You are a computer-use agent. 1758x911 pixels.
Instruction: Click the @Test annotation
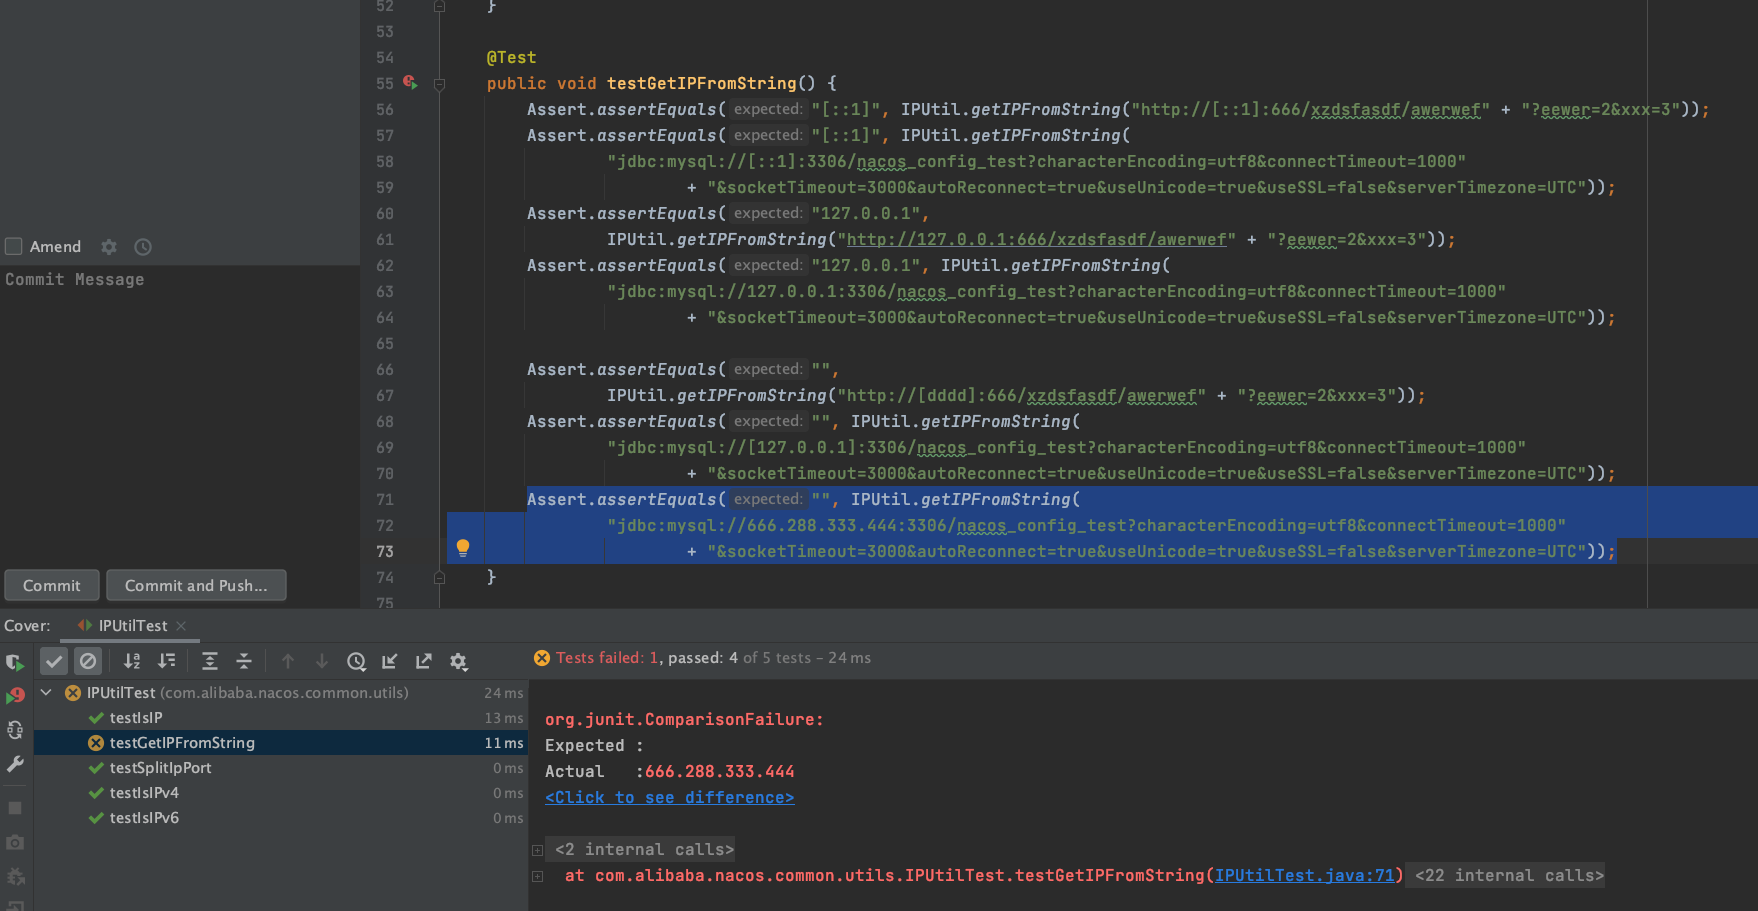(511, 57)
